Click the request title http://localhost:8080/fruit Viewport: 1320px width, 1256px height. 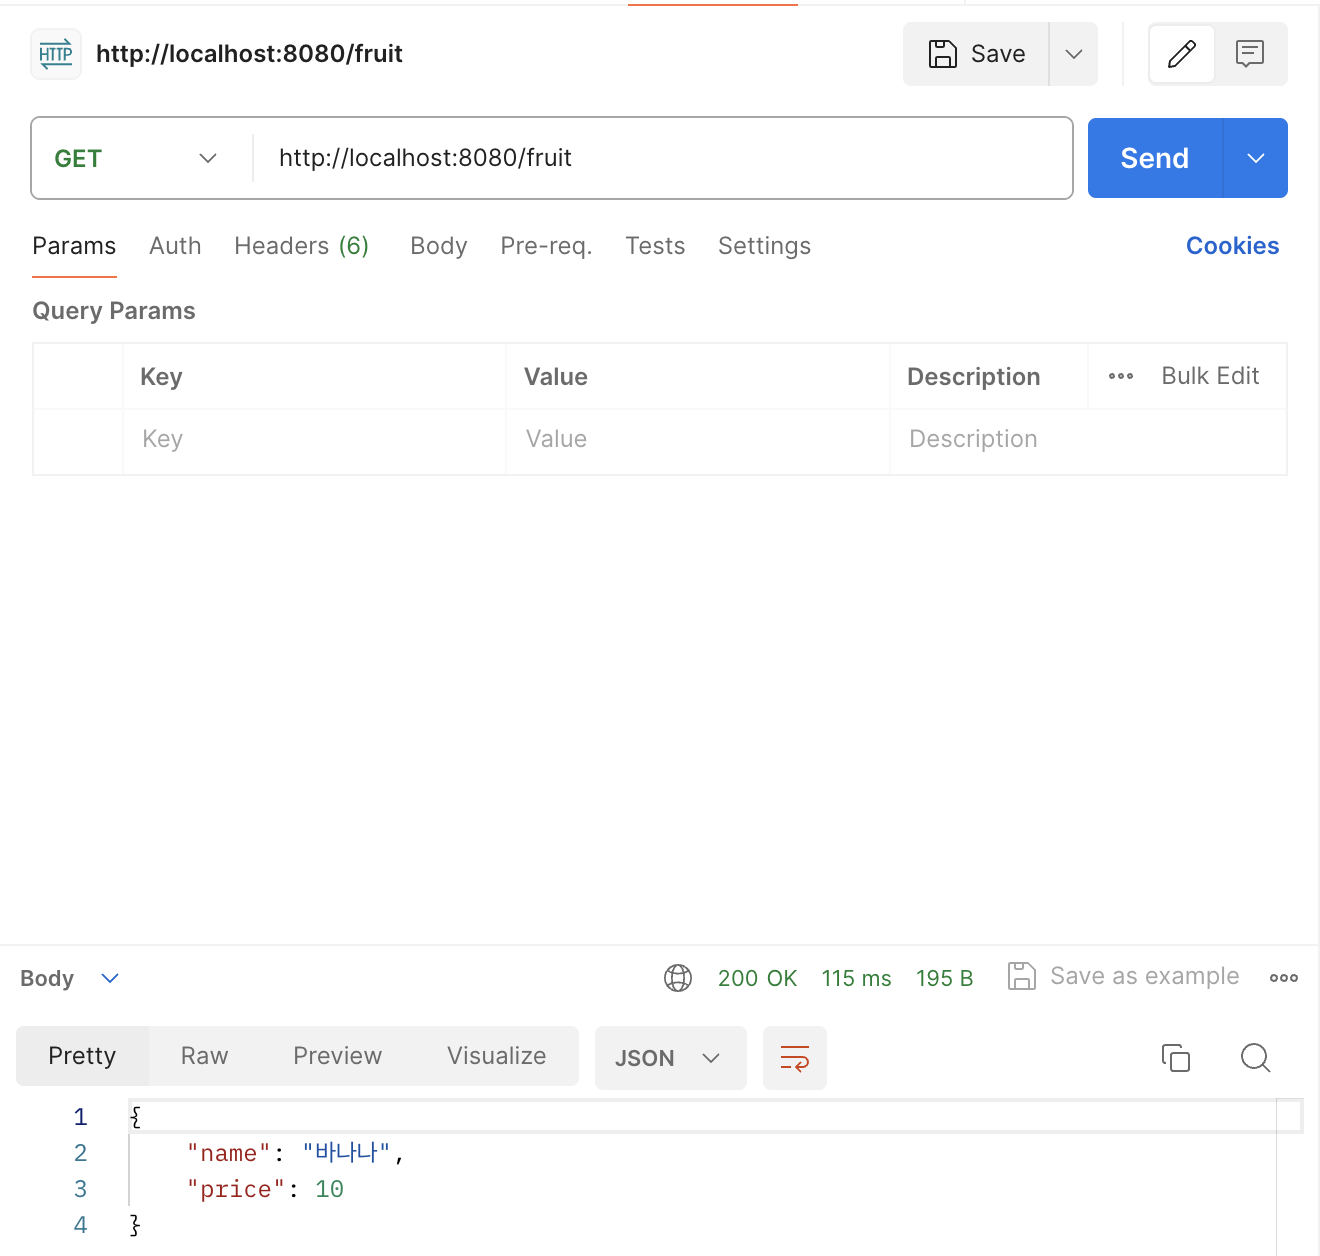(x=249, y=54)
